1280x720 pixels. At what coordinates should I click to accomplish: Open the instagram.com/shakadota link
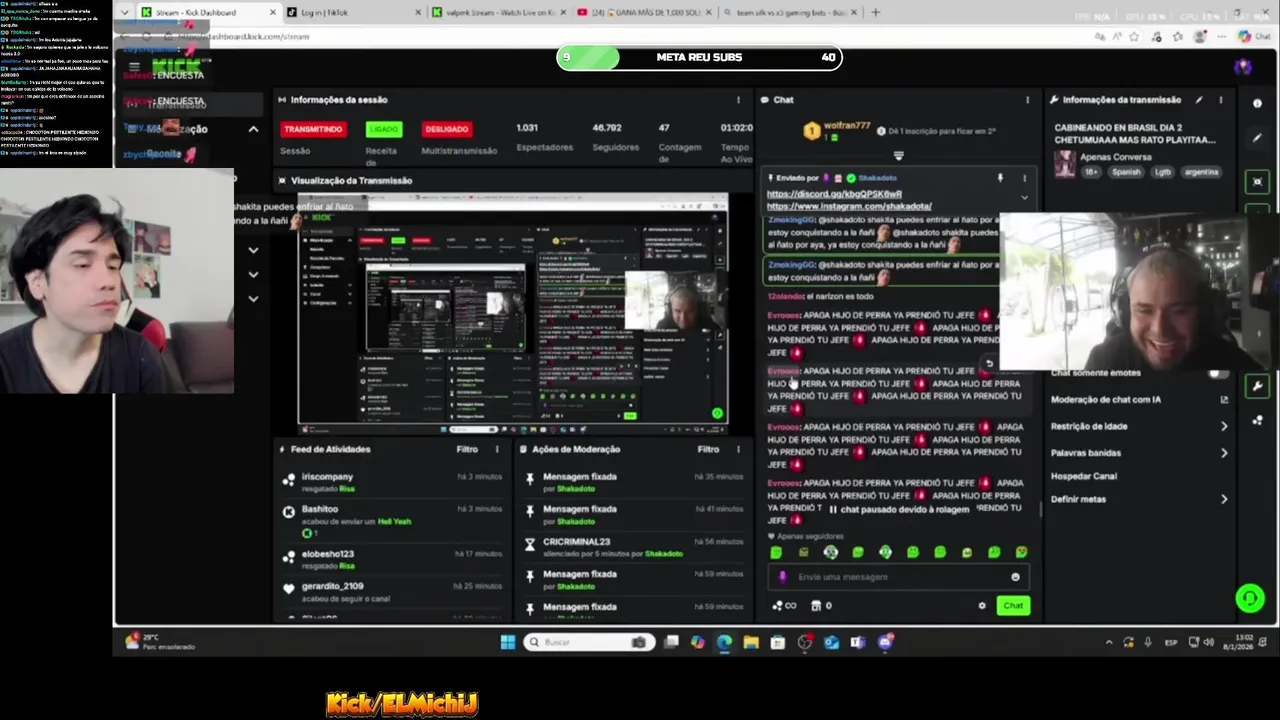(849, 206)
